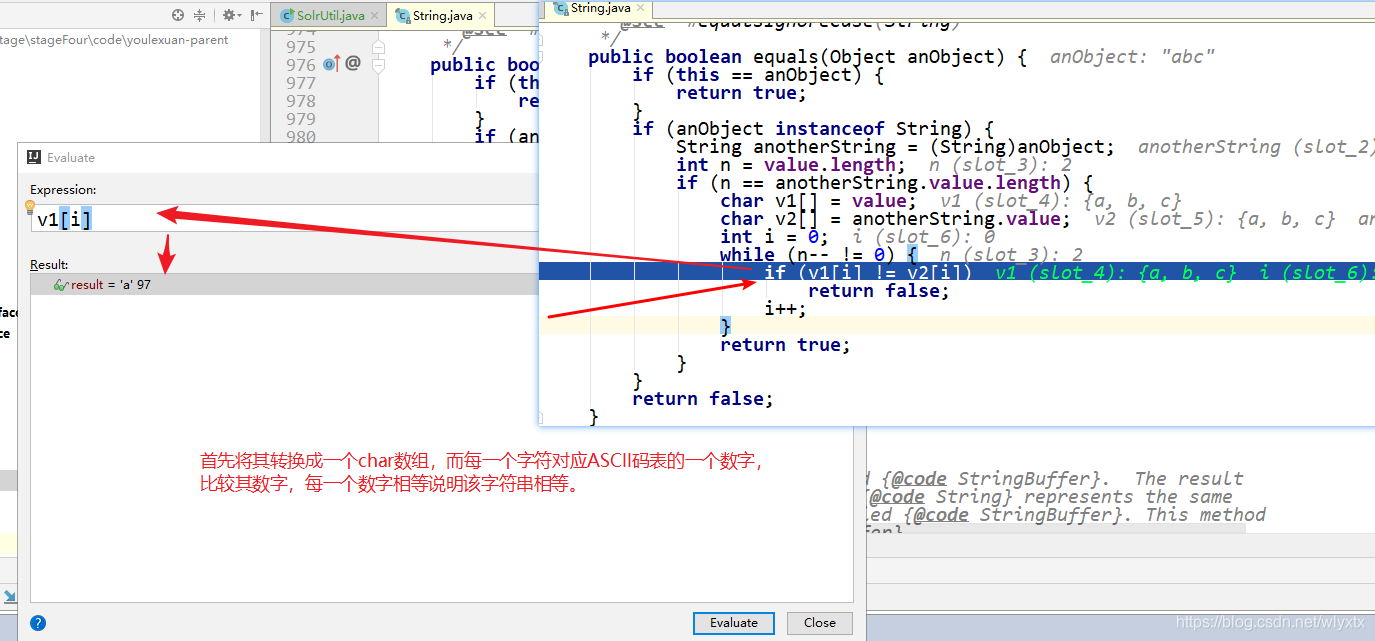Viewport: 1375px width, 641px height.
Task: Click line number 977 in the gutter
Action: pyautogui.click(x=301, y=83)
